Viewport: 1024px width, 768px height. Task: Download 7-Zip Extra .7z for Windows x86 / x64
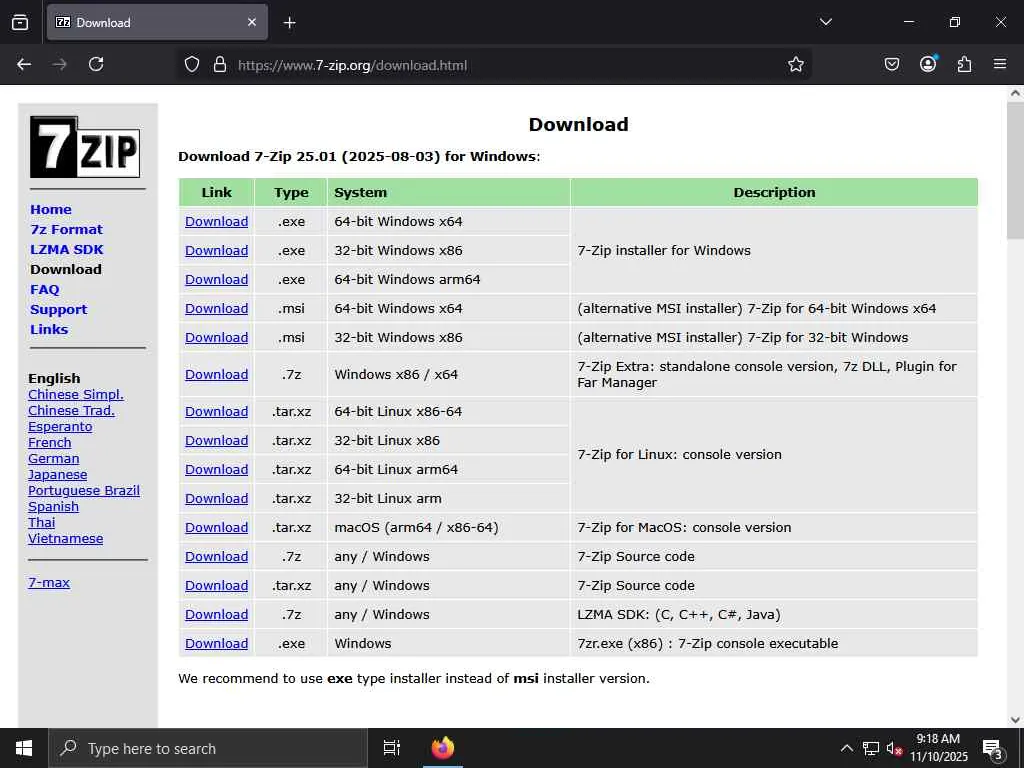coord(216,375)
